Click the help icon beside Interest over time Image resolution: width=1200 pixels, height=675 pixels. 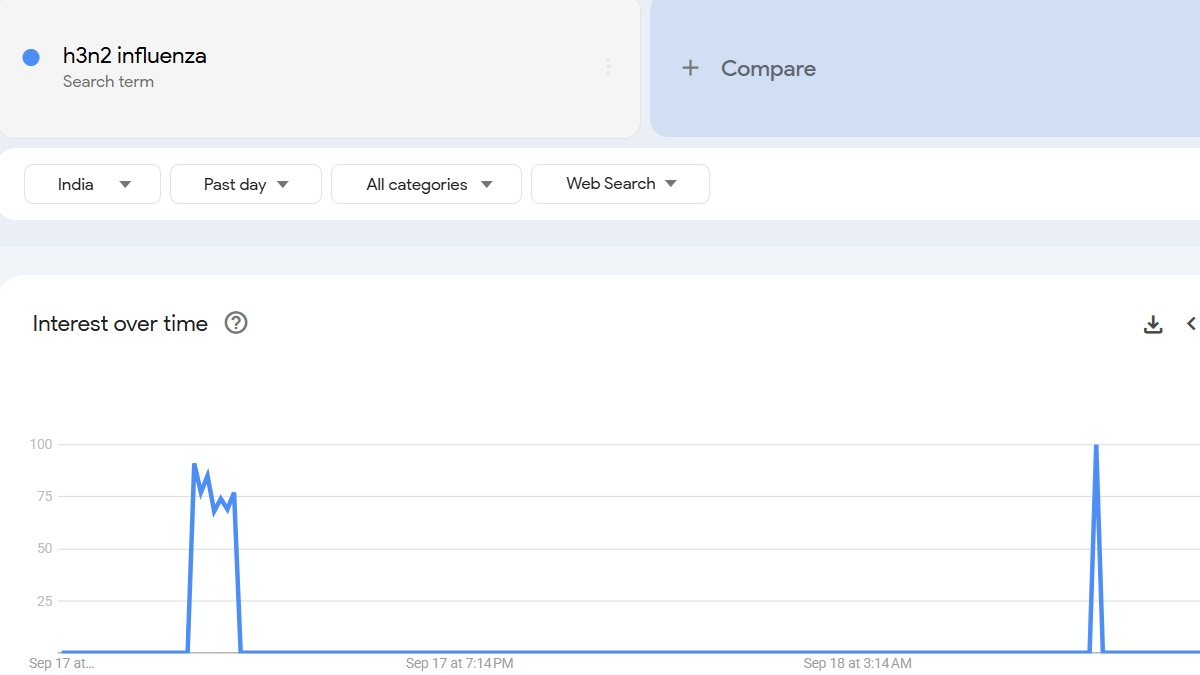[x=236, y=323]
